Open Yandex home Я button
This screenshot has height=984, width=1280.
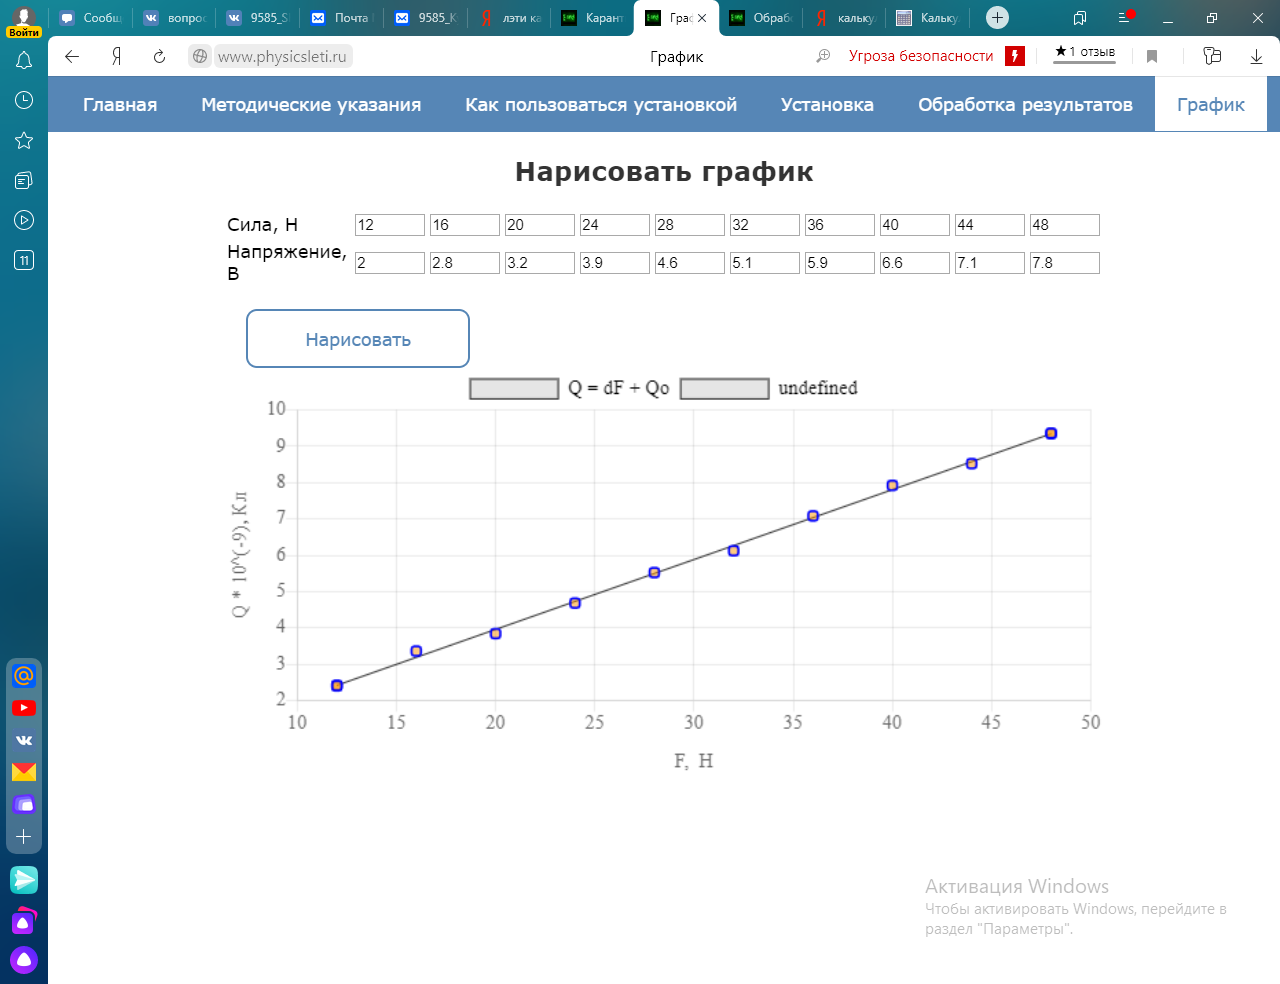[116, 57]
